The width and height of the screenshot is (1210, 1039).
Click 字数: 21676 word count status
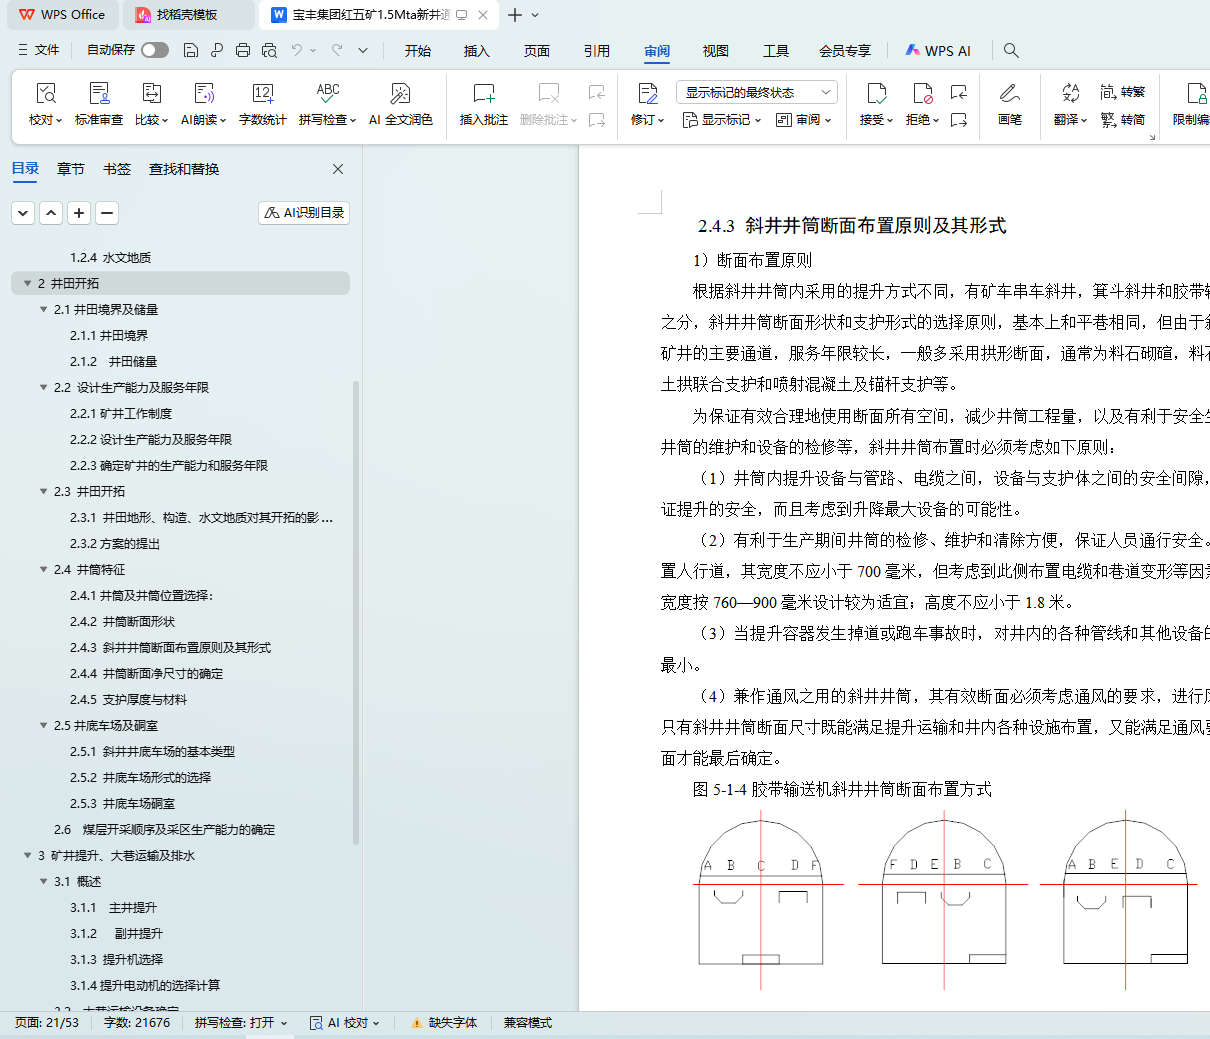pyautogui.click(x=137, y=1023)
